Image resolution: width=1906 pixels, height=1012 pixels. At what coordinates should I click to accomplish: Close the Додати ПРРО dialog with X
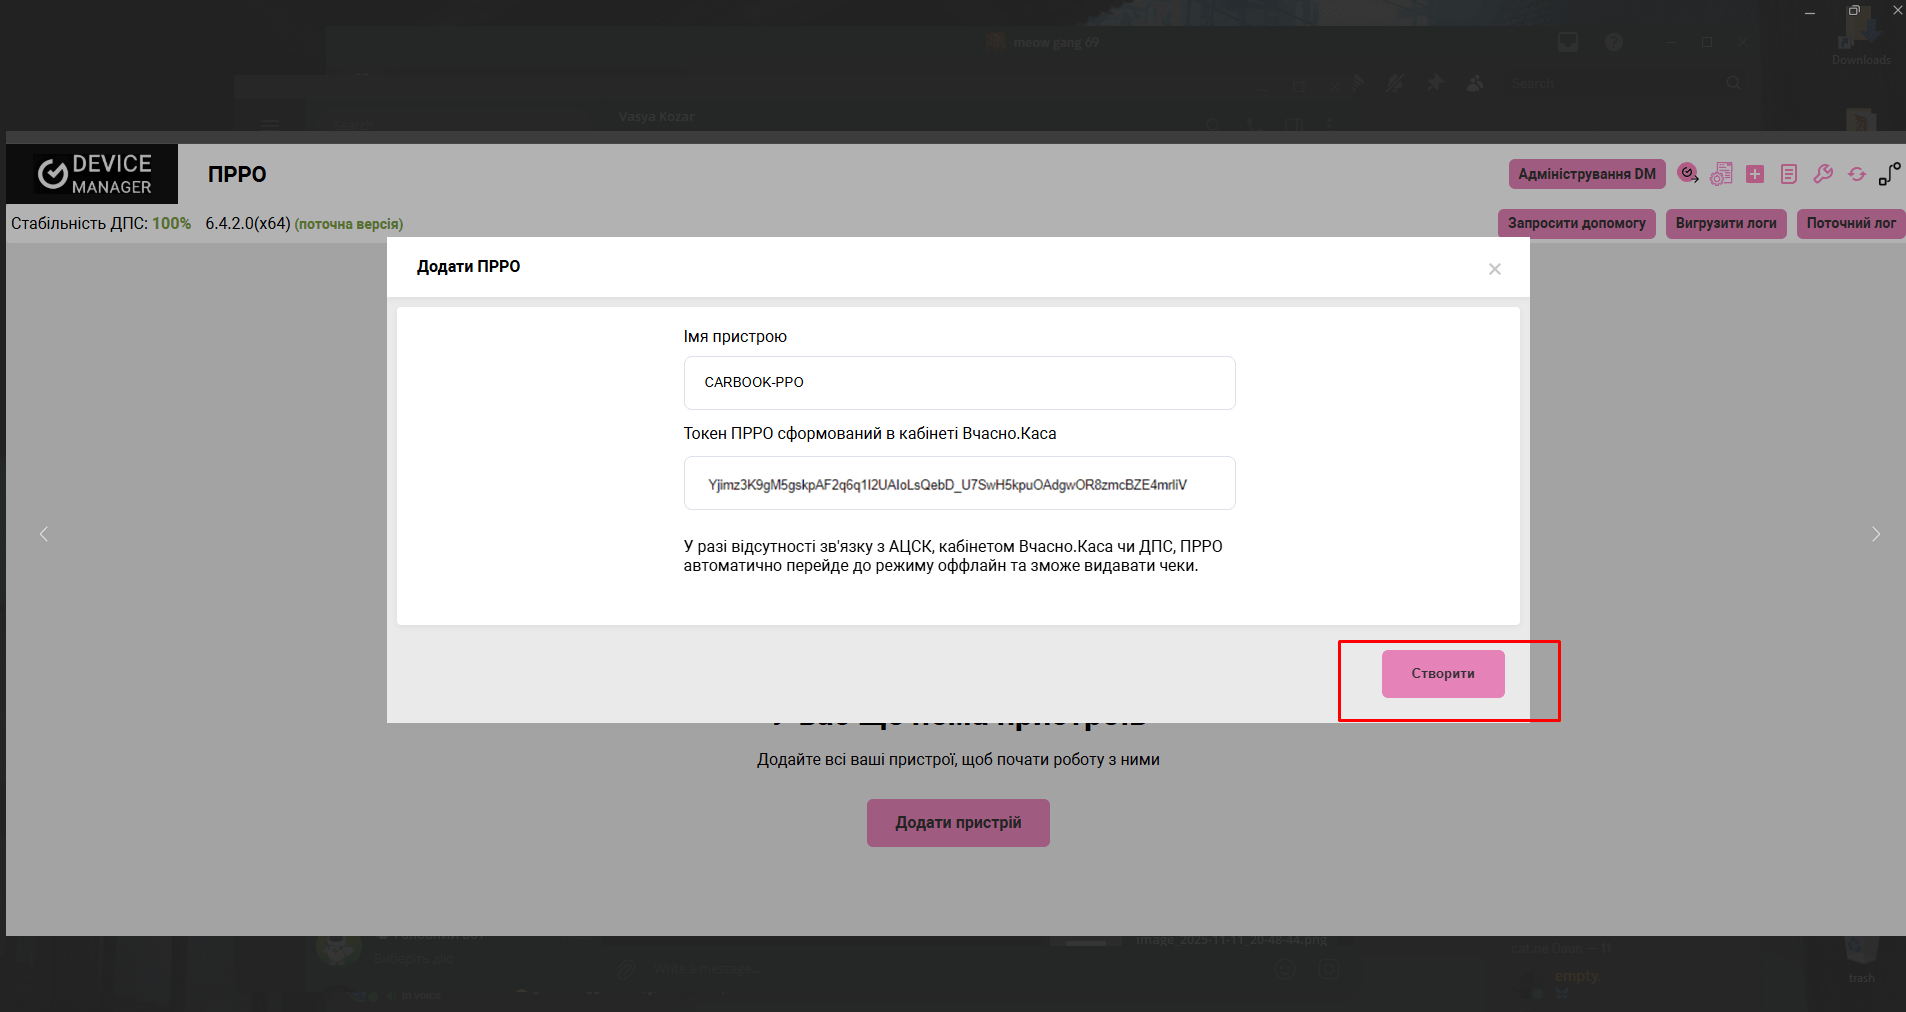[1494, 269]
